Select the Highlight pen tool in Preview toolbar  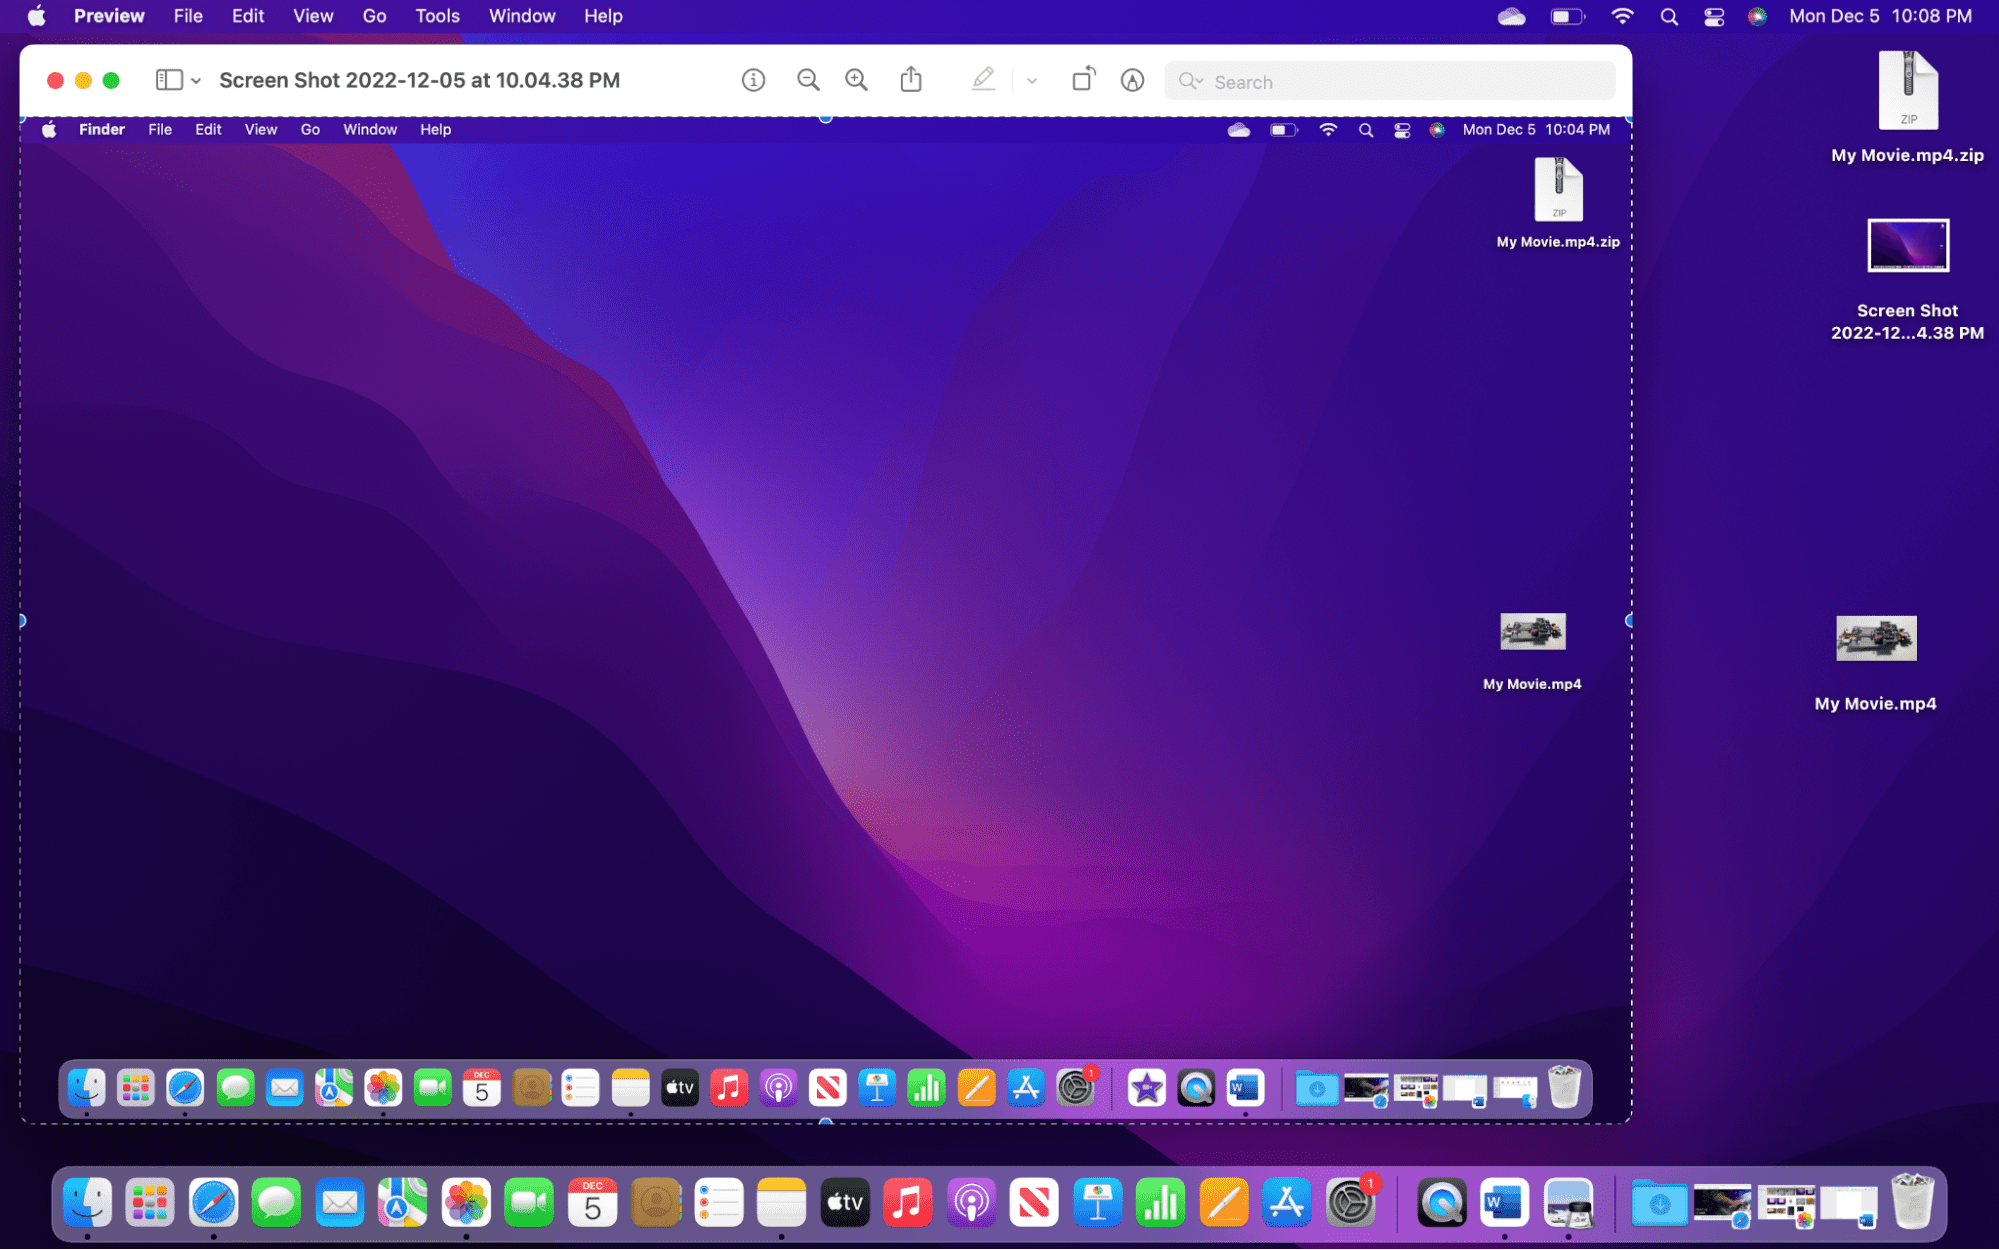983,79
